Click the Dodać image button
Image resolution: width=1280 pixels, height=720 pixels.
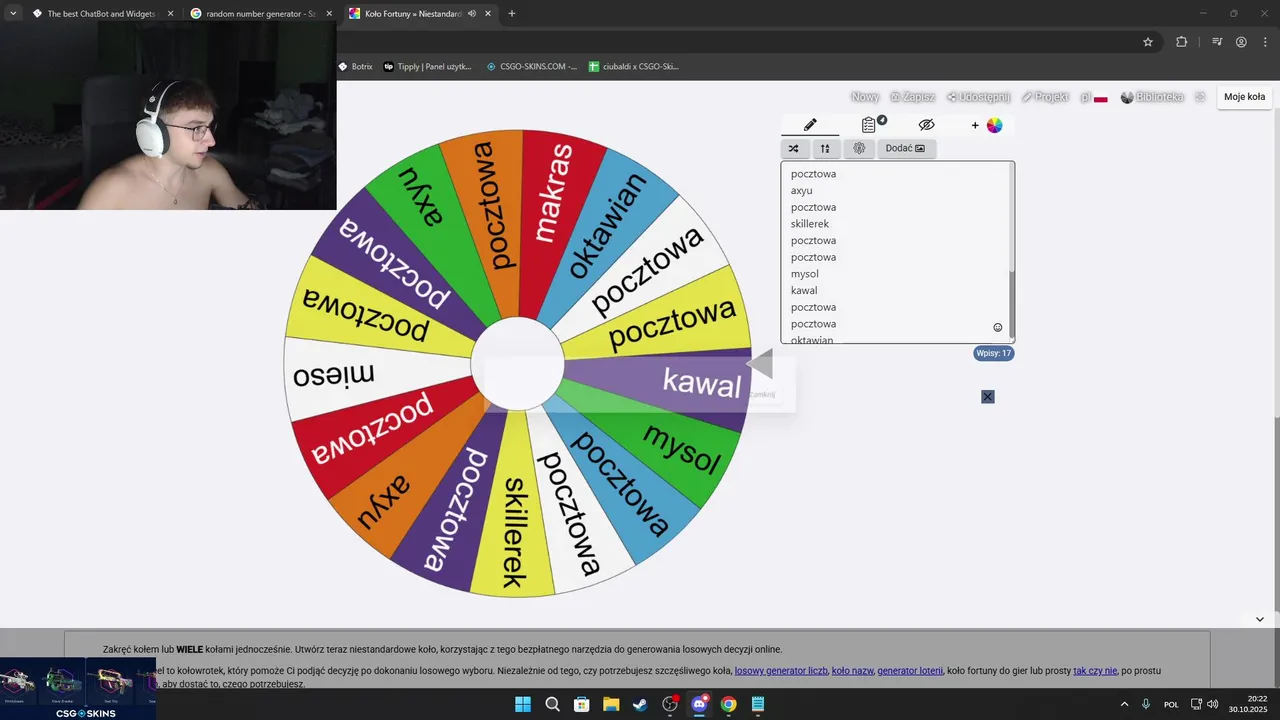point(905,148)
